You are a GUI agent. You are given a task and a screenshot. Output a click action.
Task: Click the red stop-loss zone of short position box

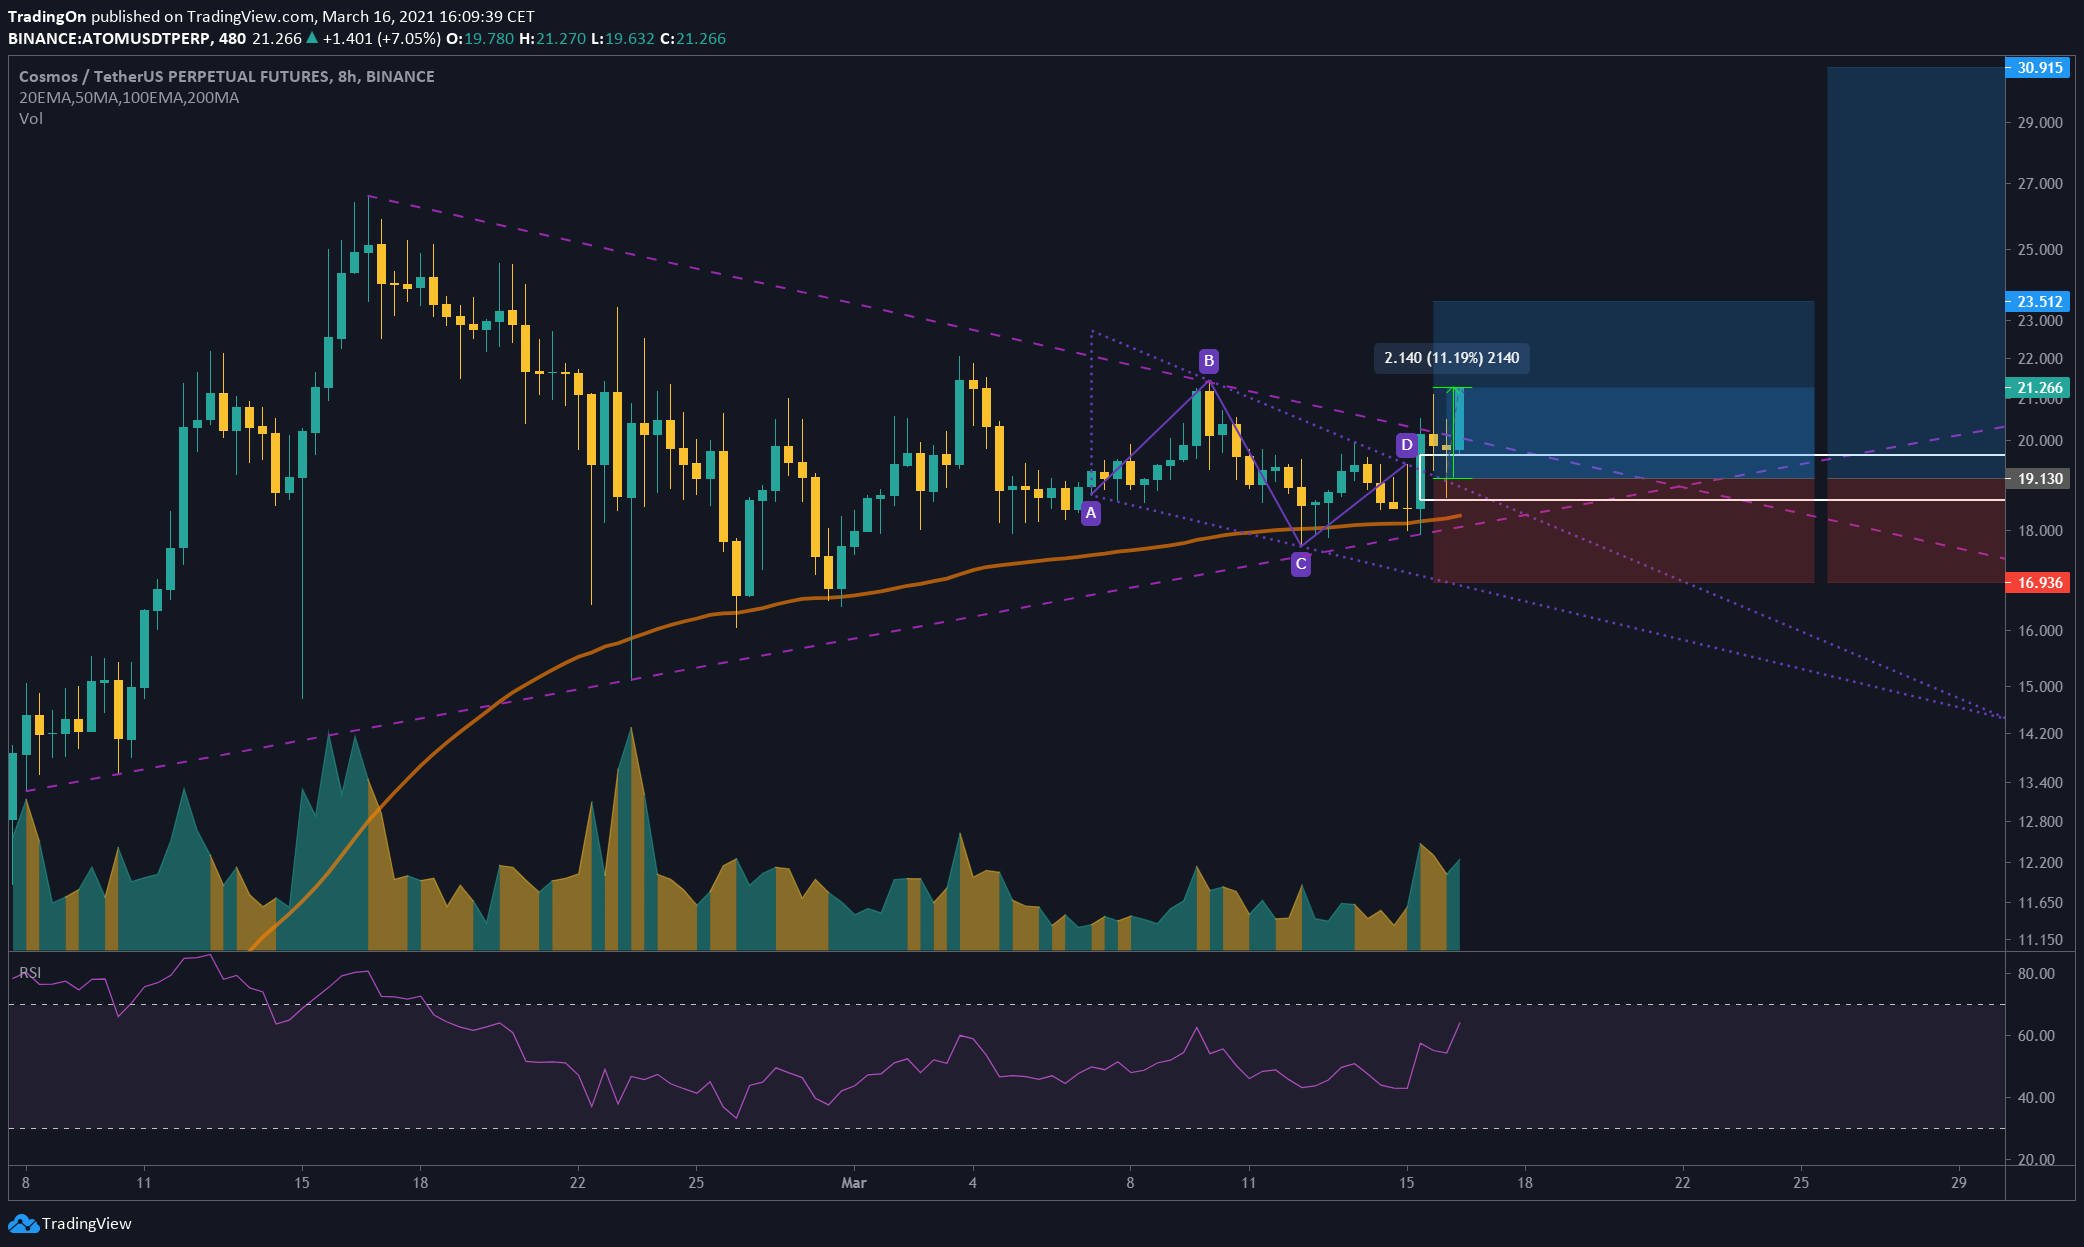[x=1623, y=531]
